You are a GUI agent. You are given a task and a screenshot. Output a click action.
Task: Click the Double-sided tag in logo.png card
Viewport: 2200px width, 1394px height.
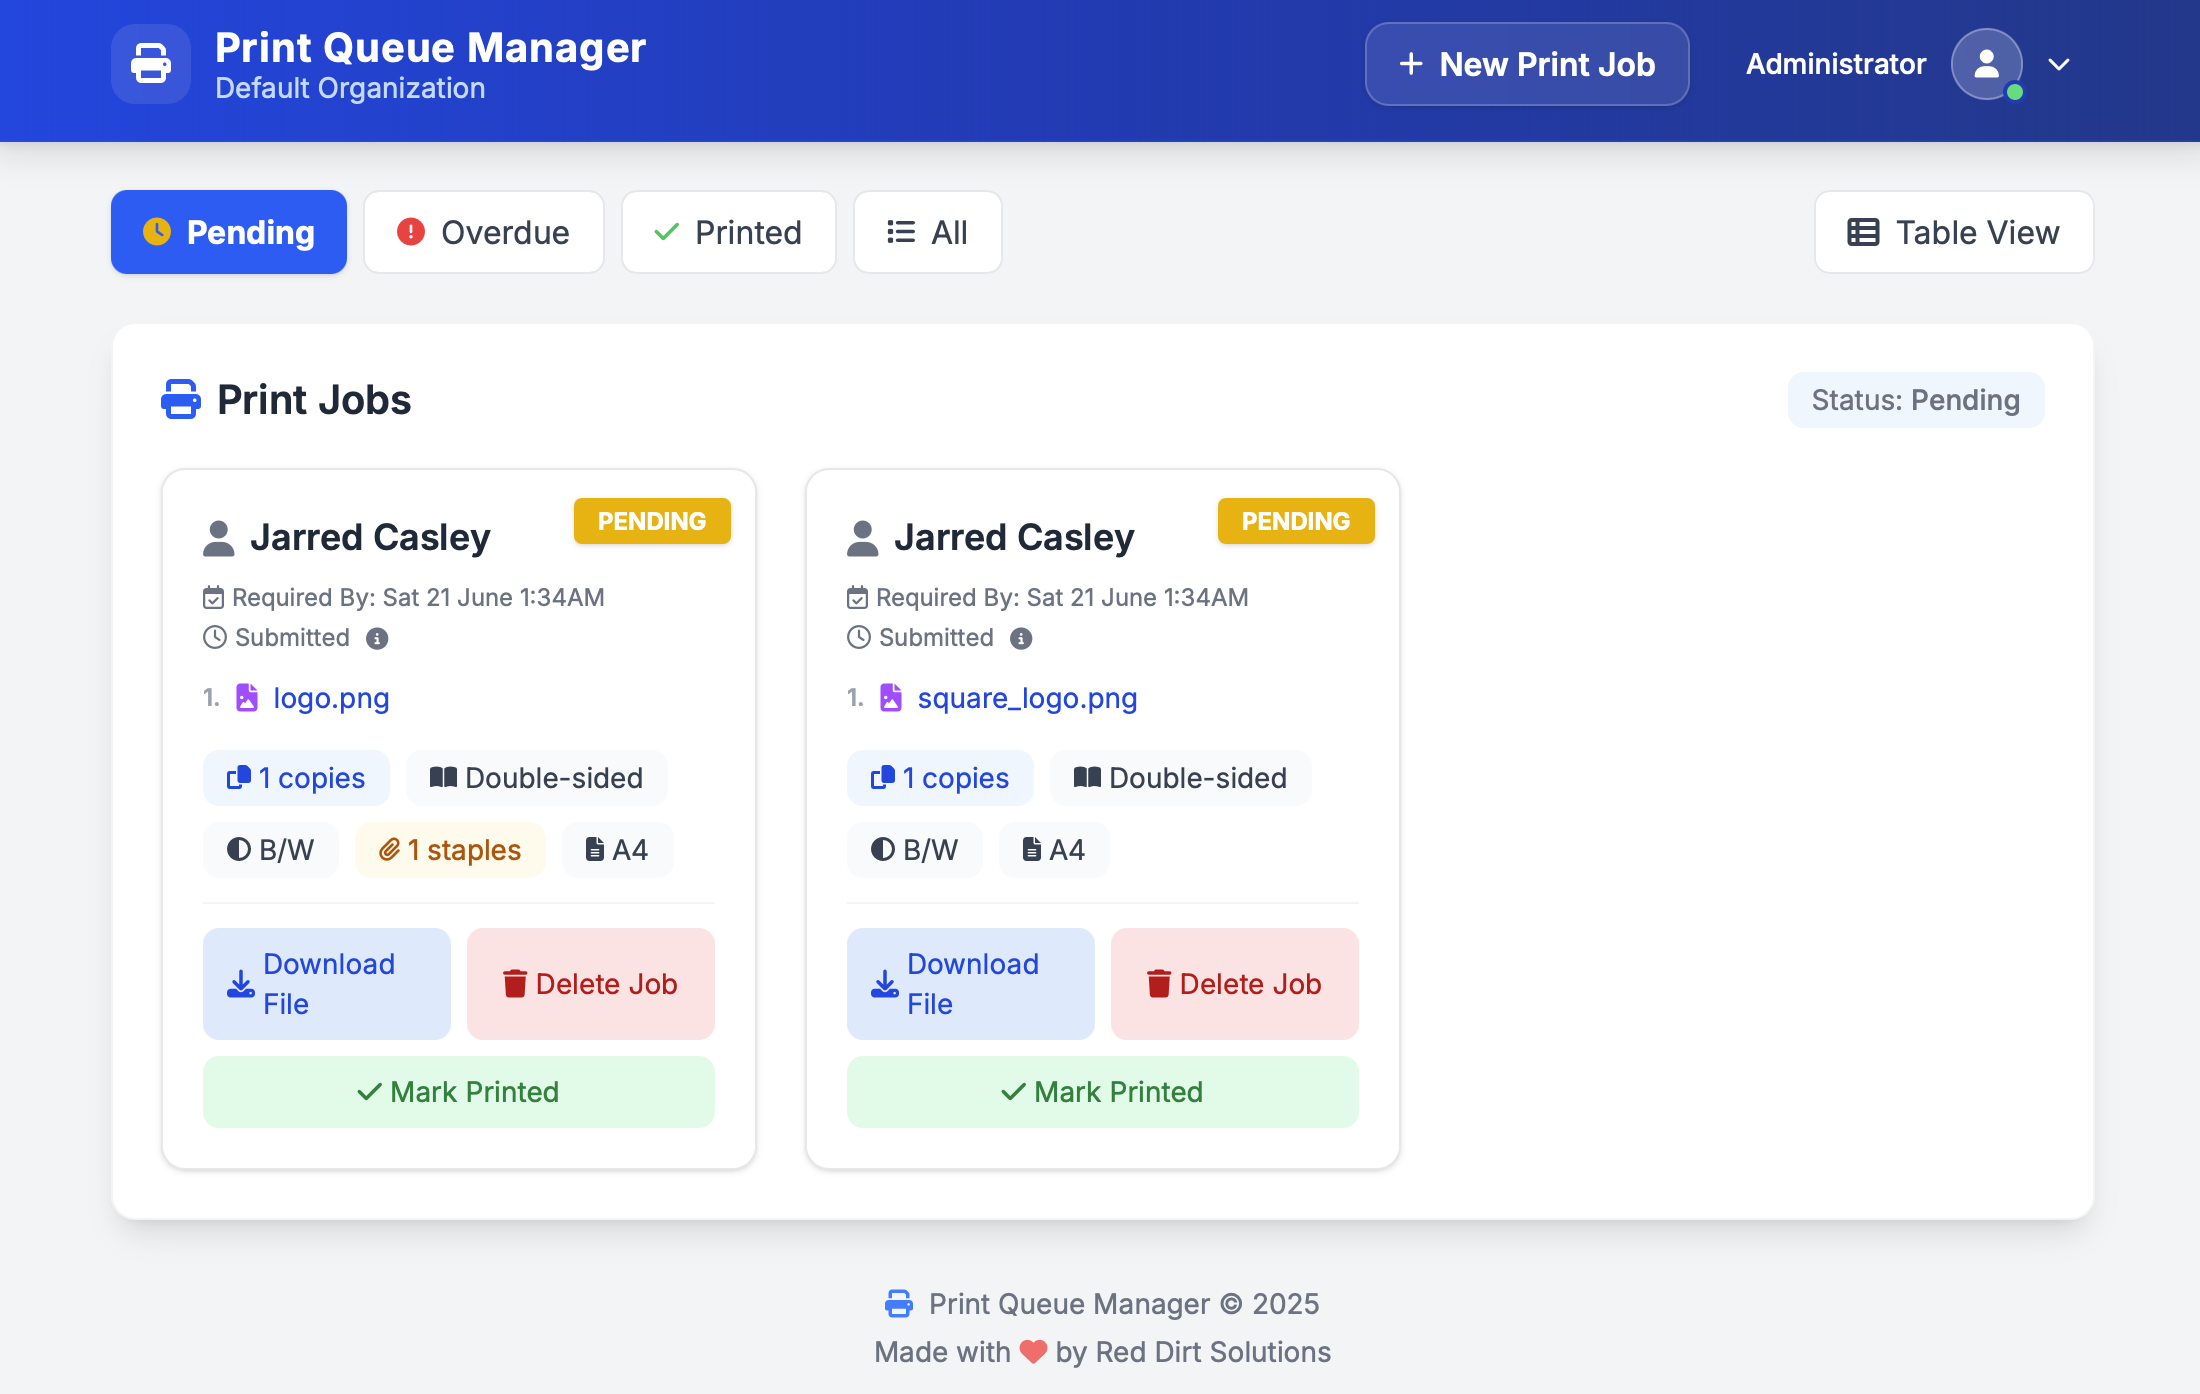click(x=537, y=778)
